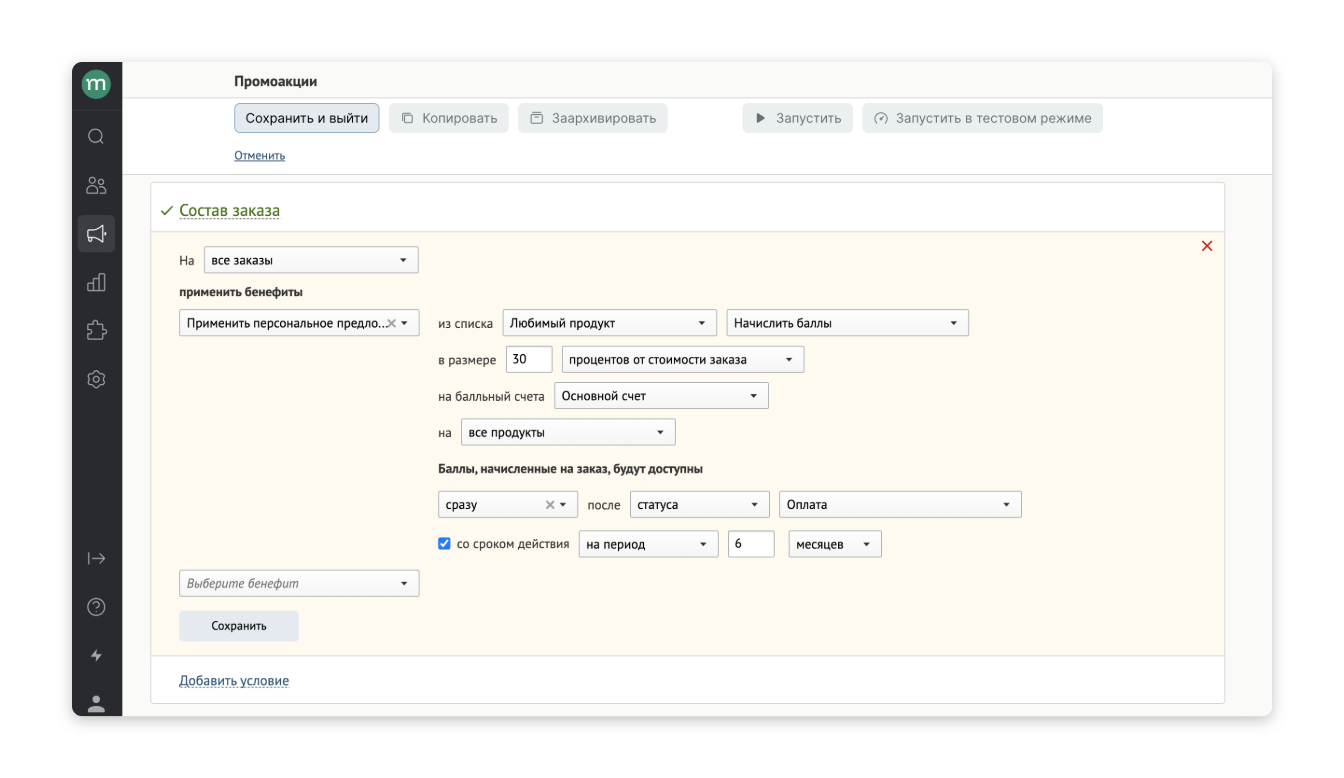This screenshot has height=778, width=1344.
Task: Expand sidebar with arrow icon
Action: [x=96, y=558]
